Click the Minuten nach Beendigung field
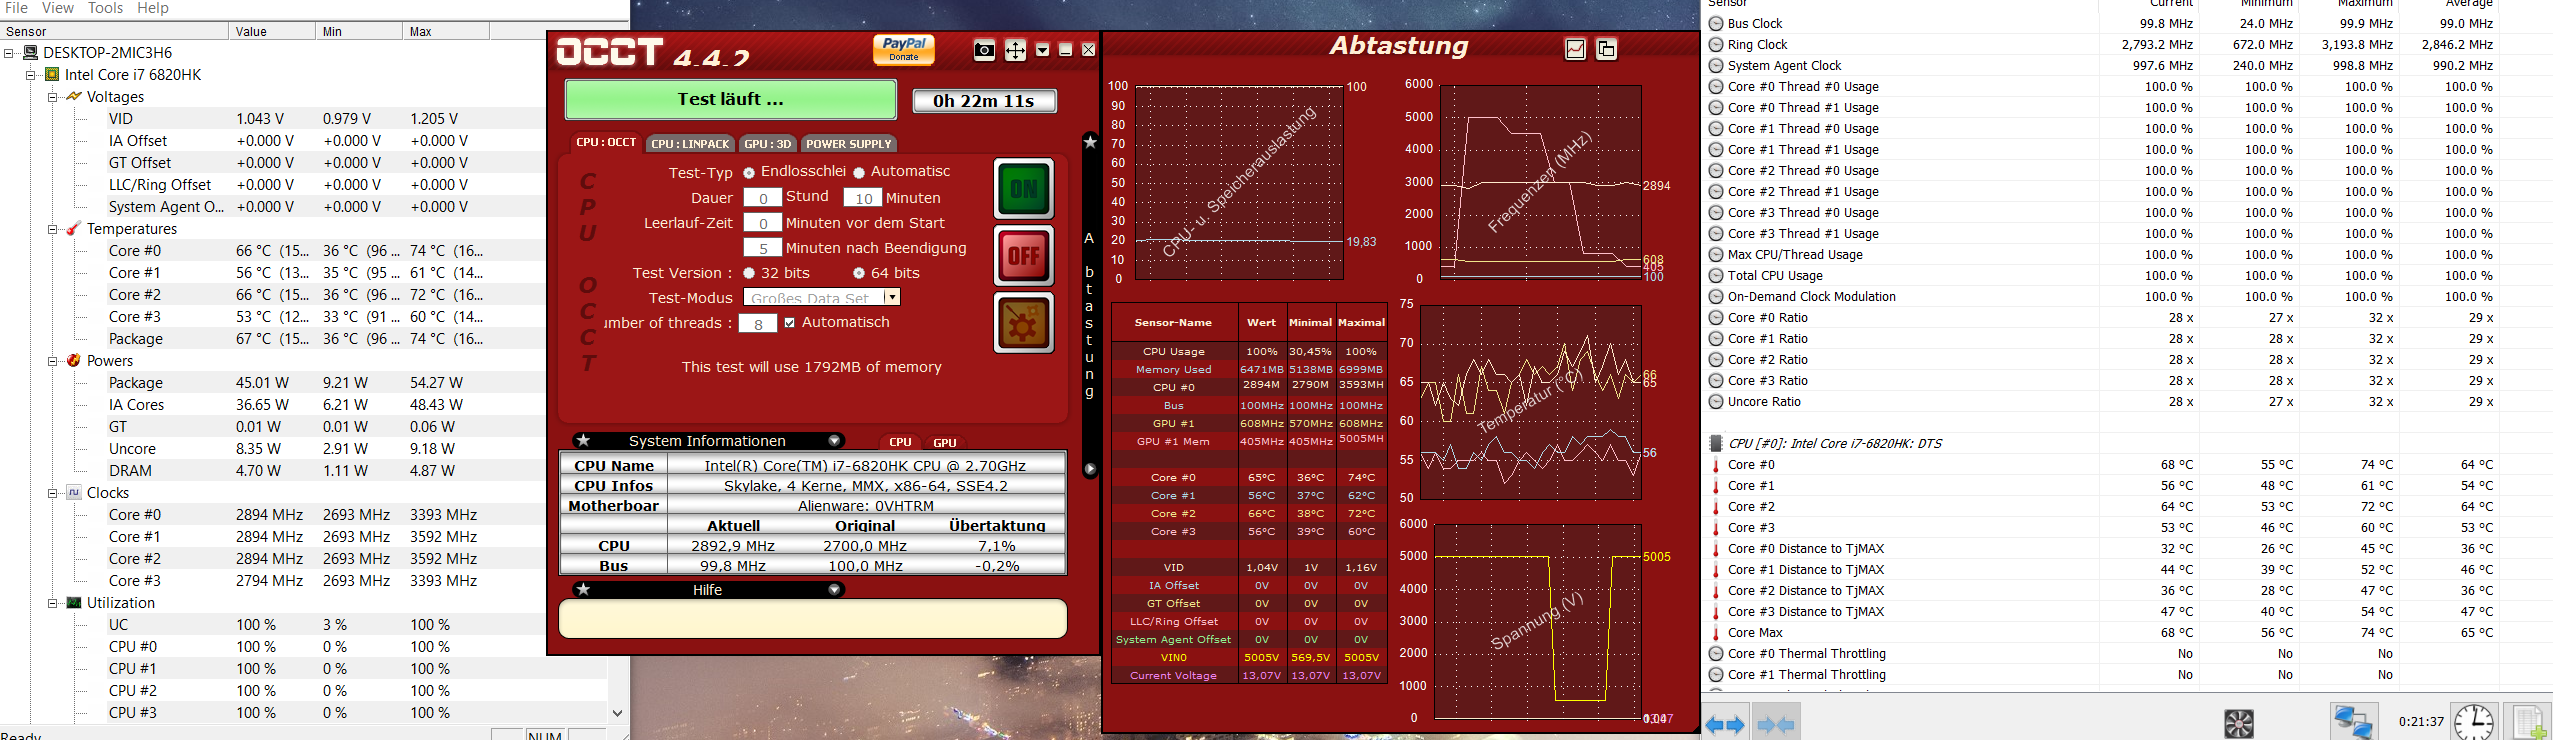 coord(762,248)
